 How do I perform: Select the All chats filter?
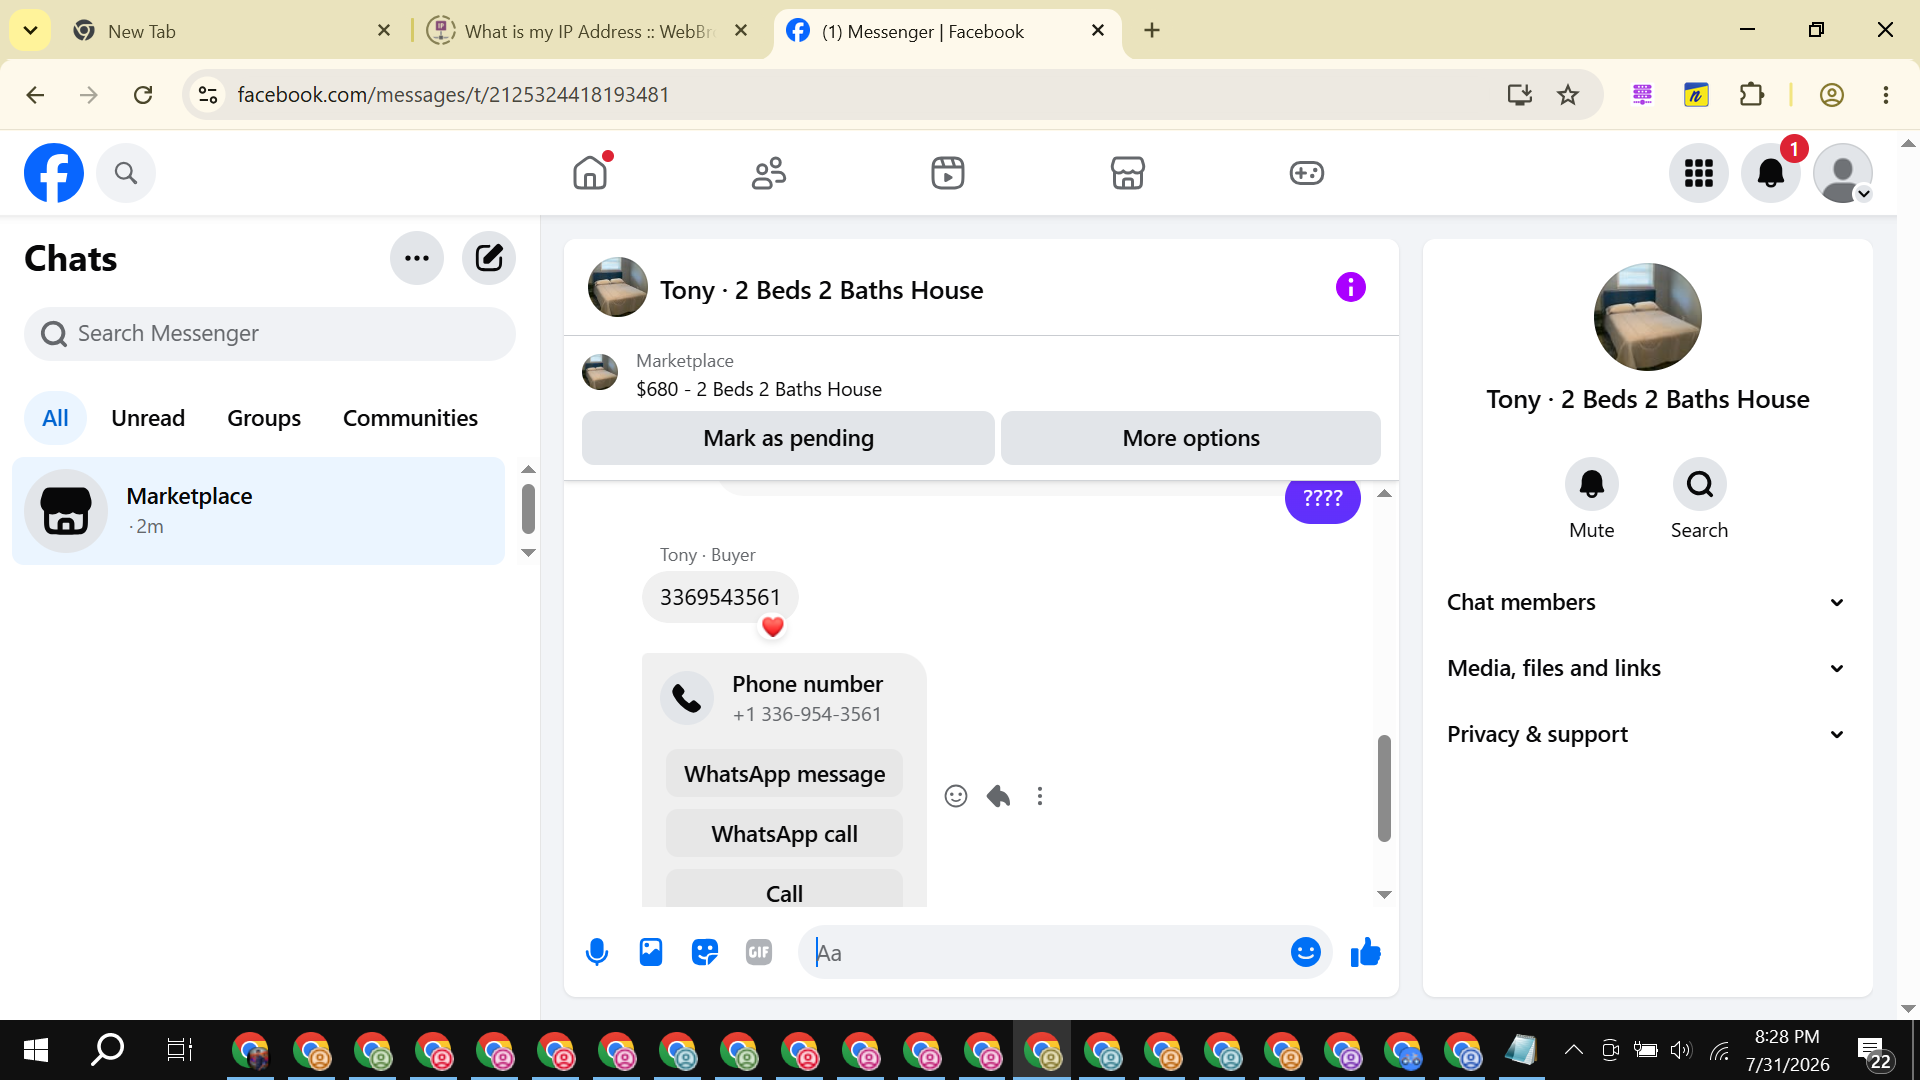[55, 418]
